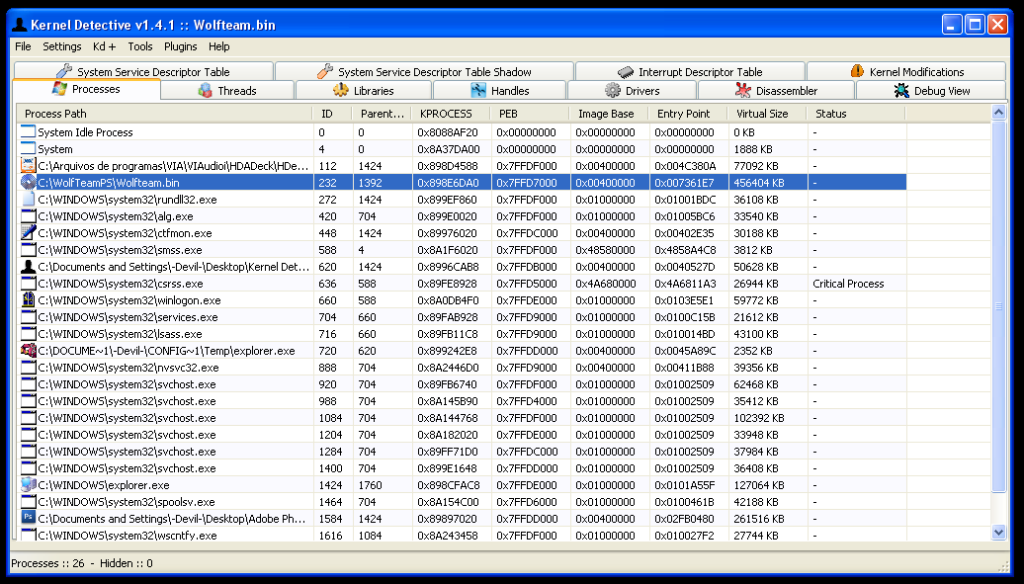Viewport: 1024px width, 584px height.
Task: Open the Tools menu
Action: pos(140,46)
